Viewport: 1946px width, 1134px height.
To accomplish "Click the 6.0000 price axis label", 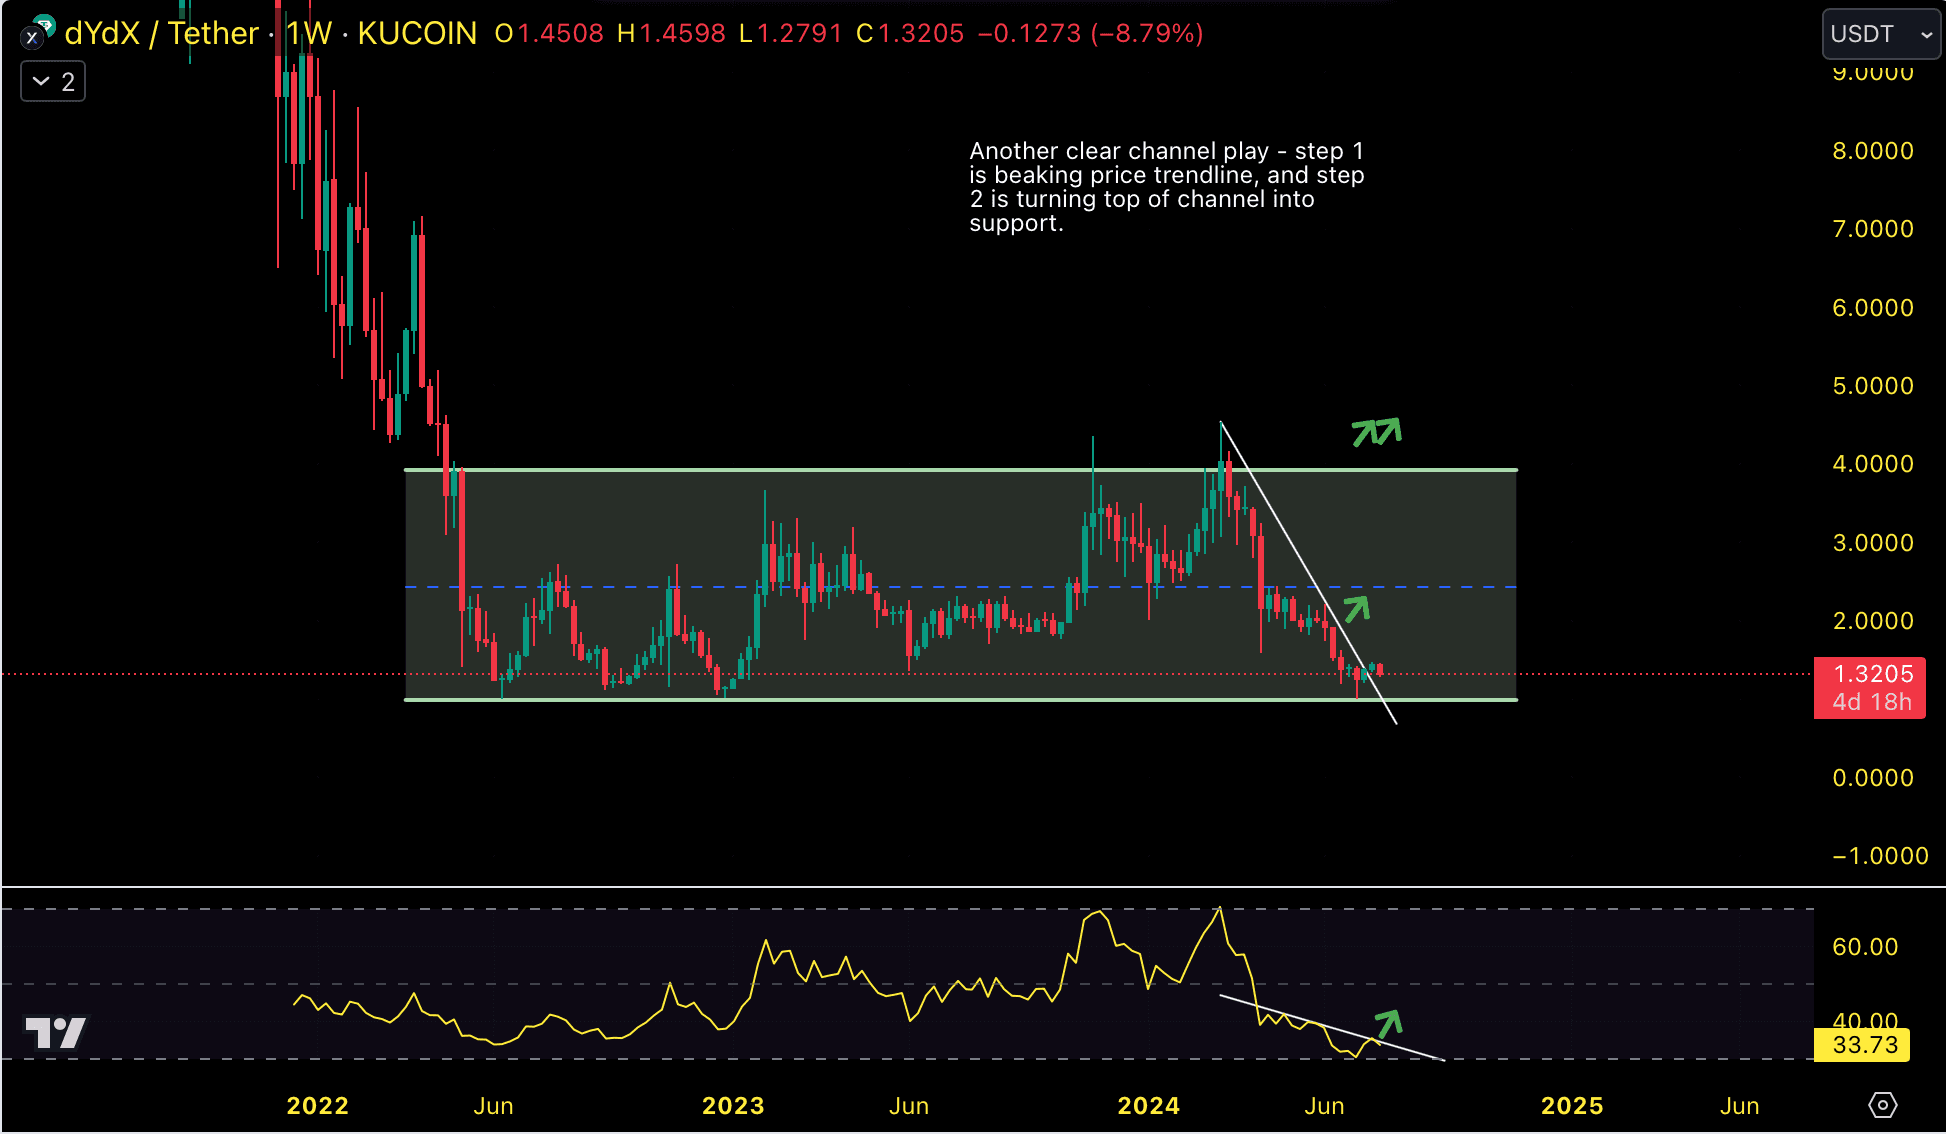I will [x=1872, y=308].
